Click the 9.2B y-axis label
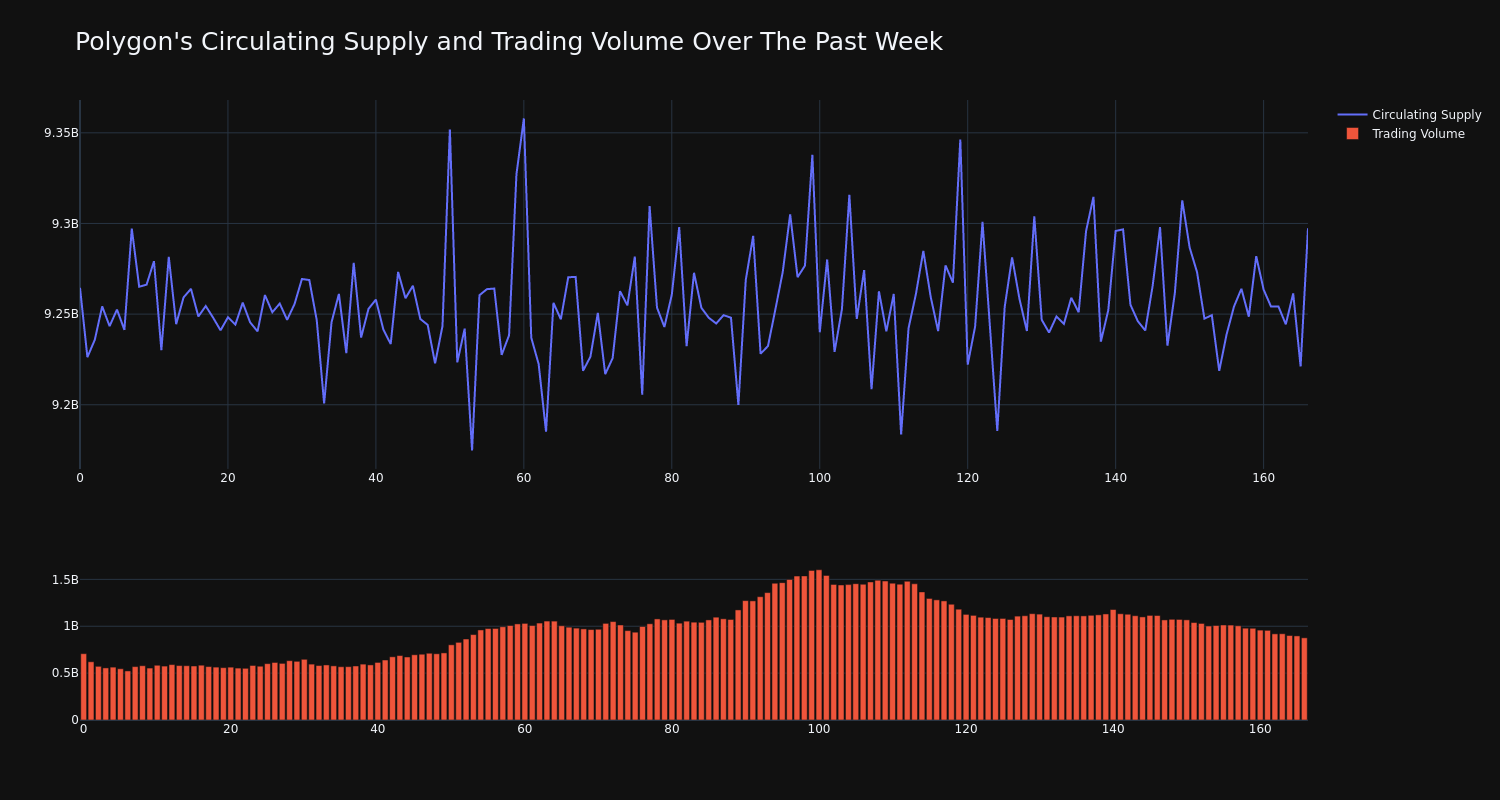The width and height of the screenshot is (1500, 800). click(x=65, y=405)
